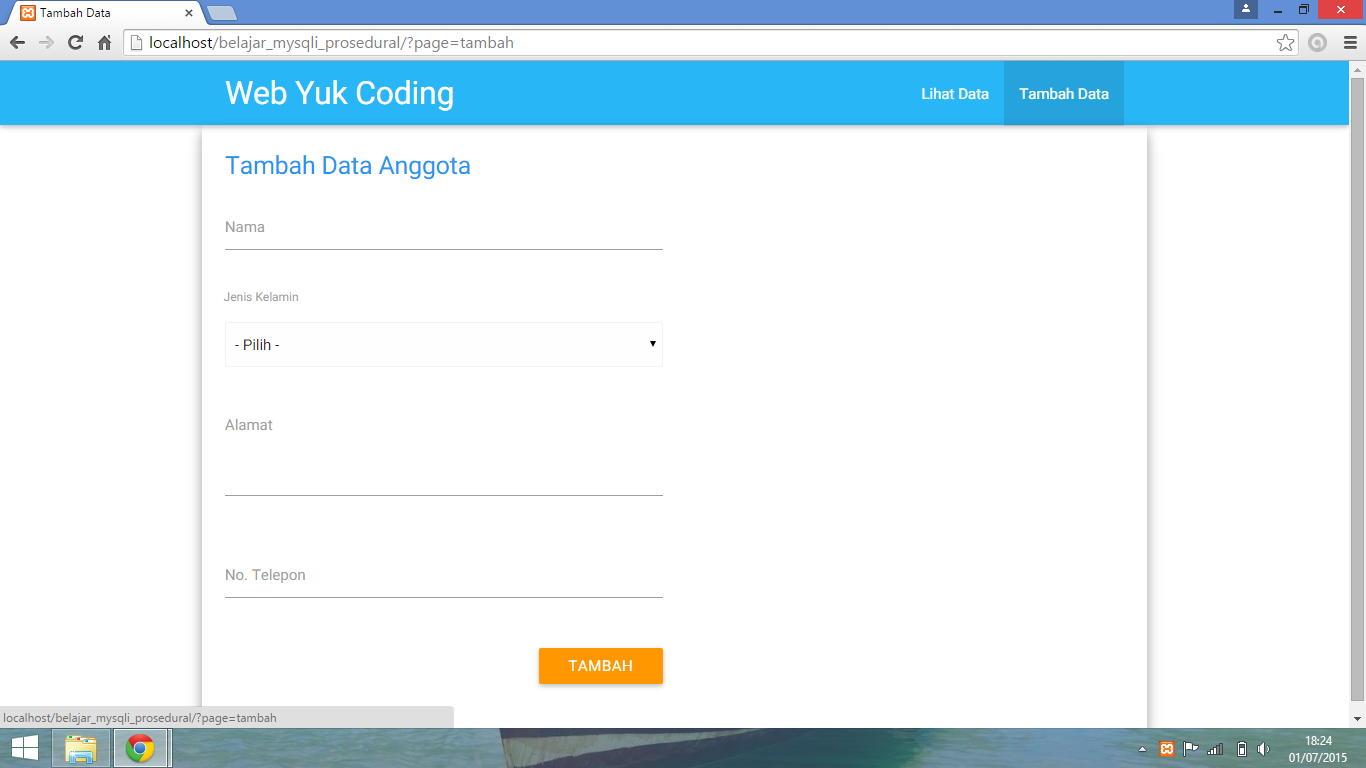1366x768 pixels.
Task: Click the network signal strength icon
Action: (1213, 748)
